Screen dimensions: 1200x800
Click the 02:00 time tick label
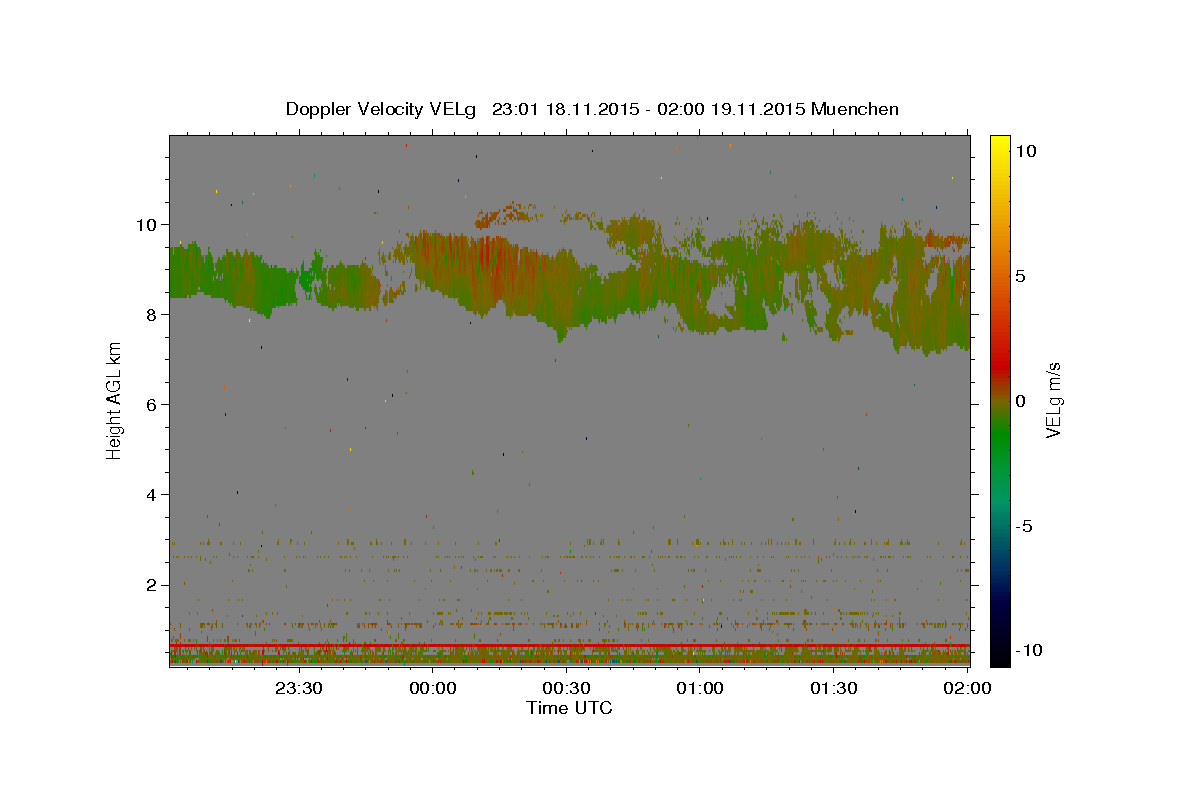point(967,688)
